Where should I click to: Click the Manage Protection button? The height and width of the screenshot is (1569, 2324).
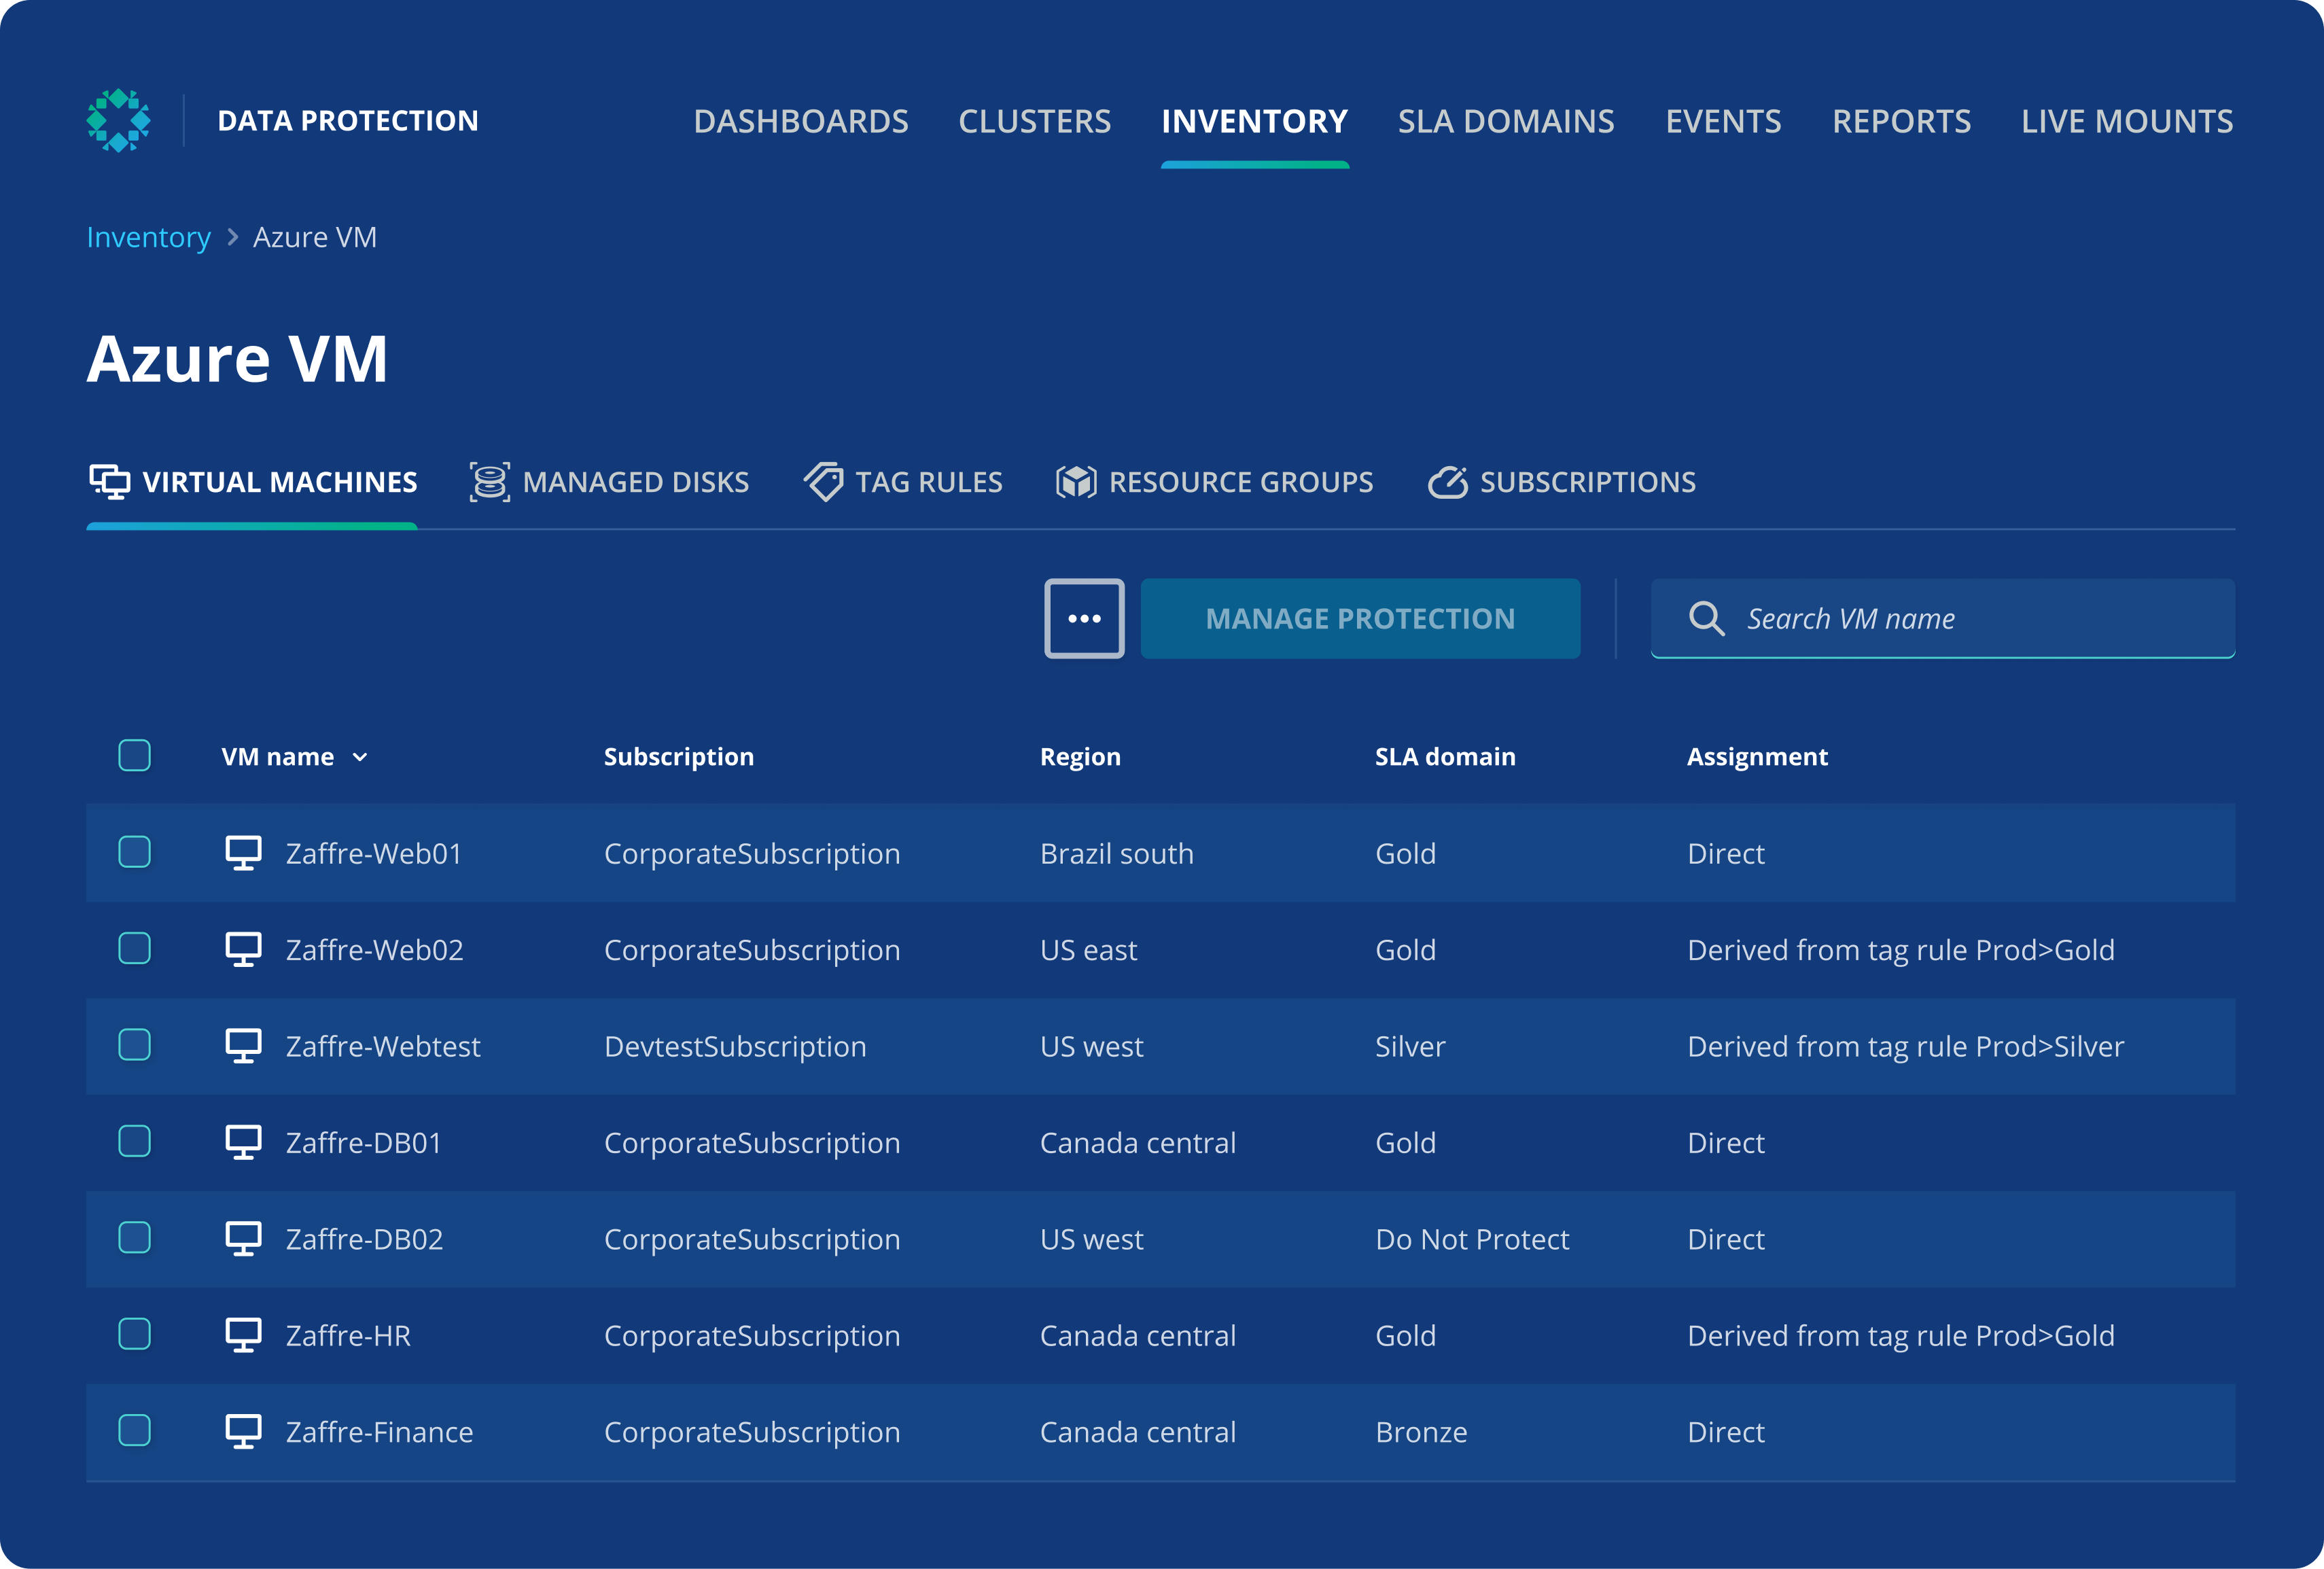tap(1360, 618)
